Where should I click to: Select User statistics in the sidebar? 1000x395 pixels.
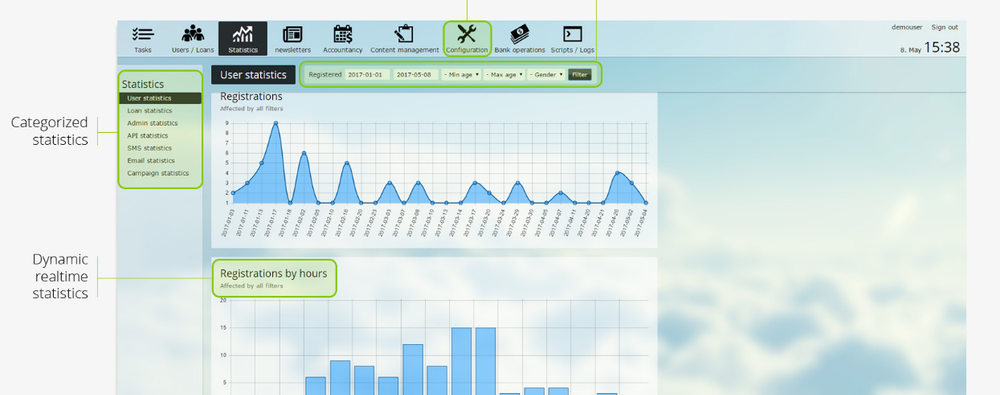160,98
